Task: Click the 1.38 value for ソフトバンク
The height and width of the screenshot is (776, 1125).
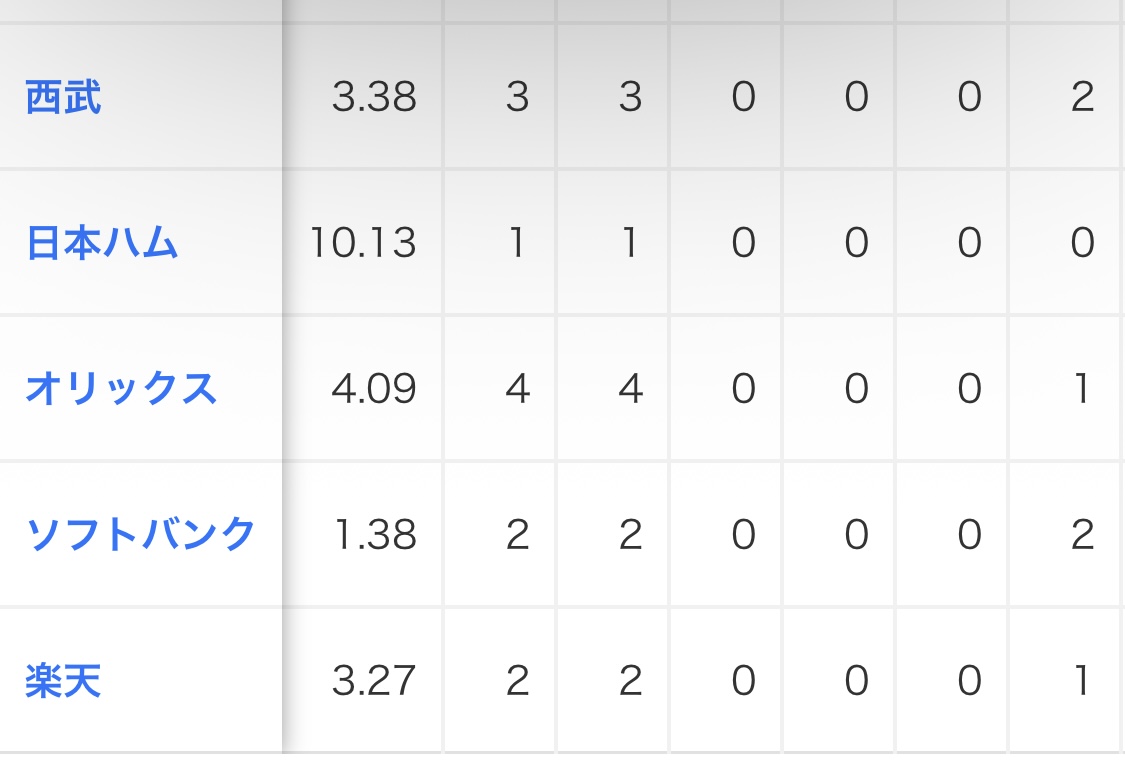Action: click(x=374, y=535)
